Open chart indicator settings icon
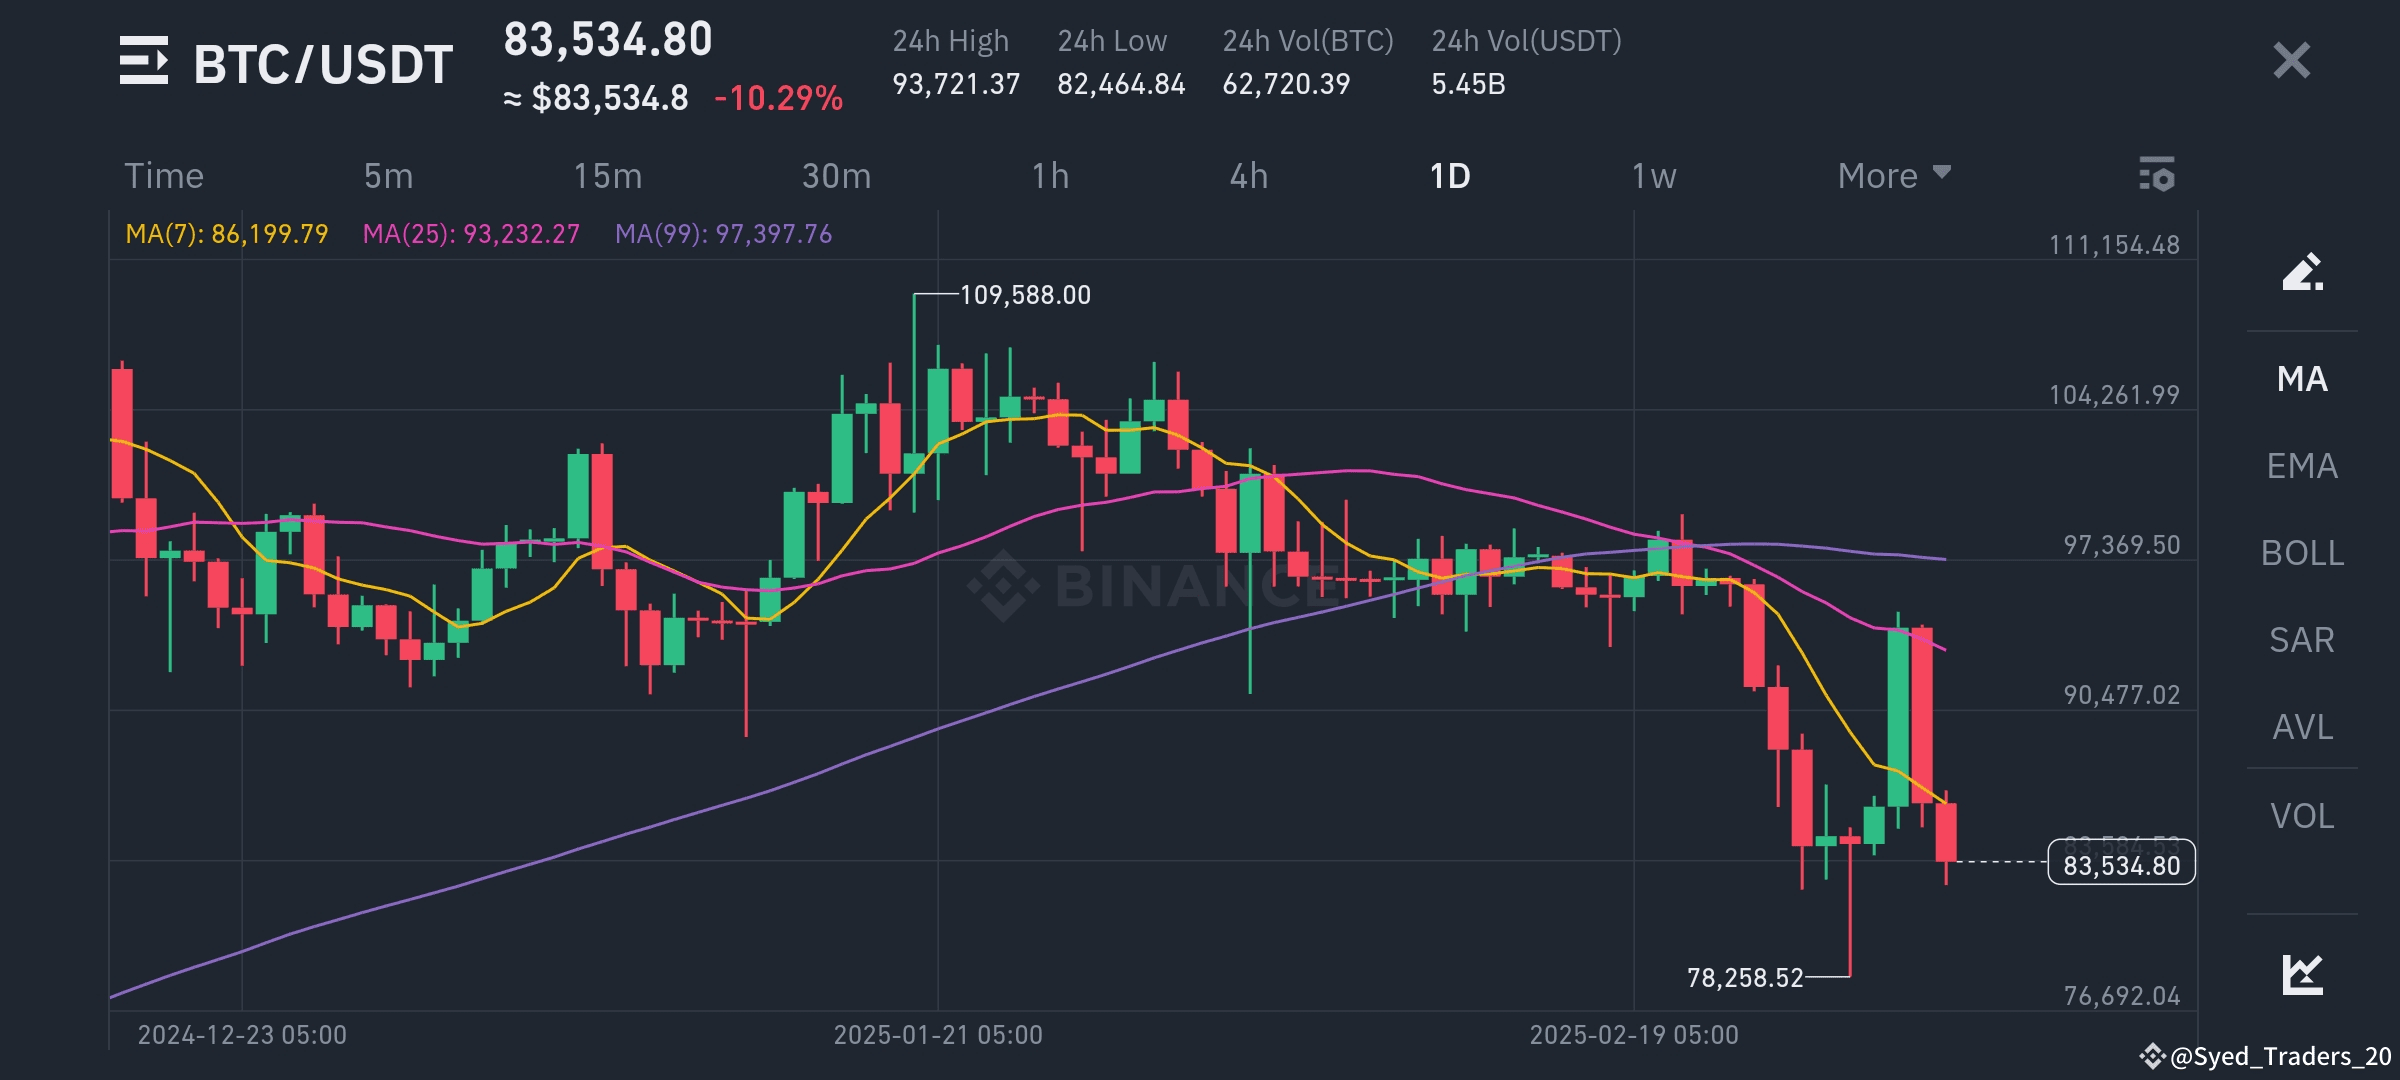 2157,175
